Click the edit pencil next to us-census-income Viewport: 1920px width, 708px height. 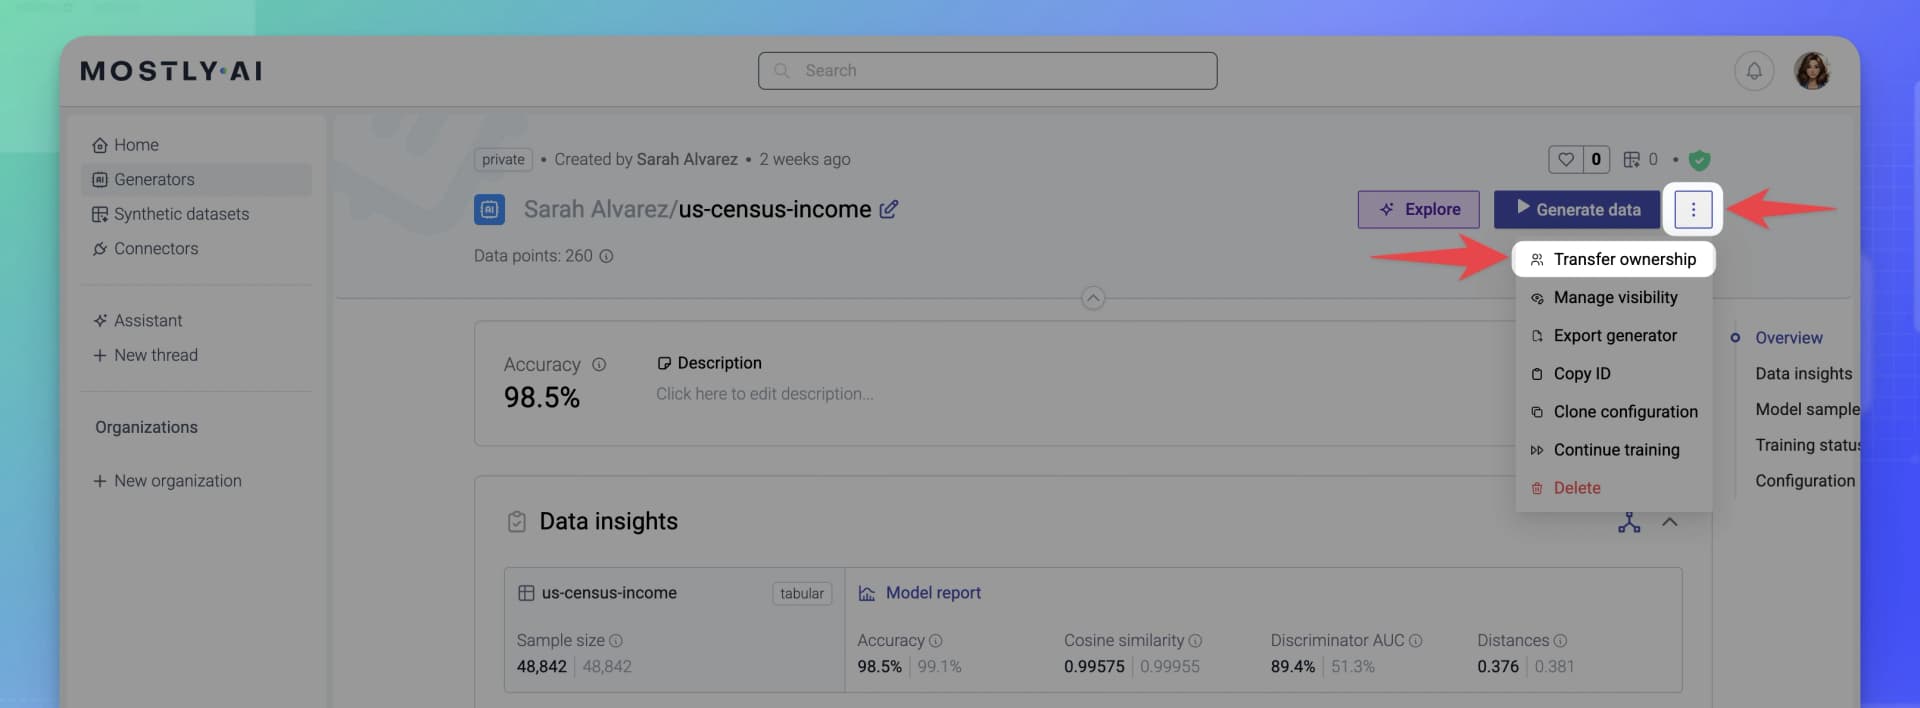tap(888, 209)
